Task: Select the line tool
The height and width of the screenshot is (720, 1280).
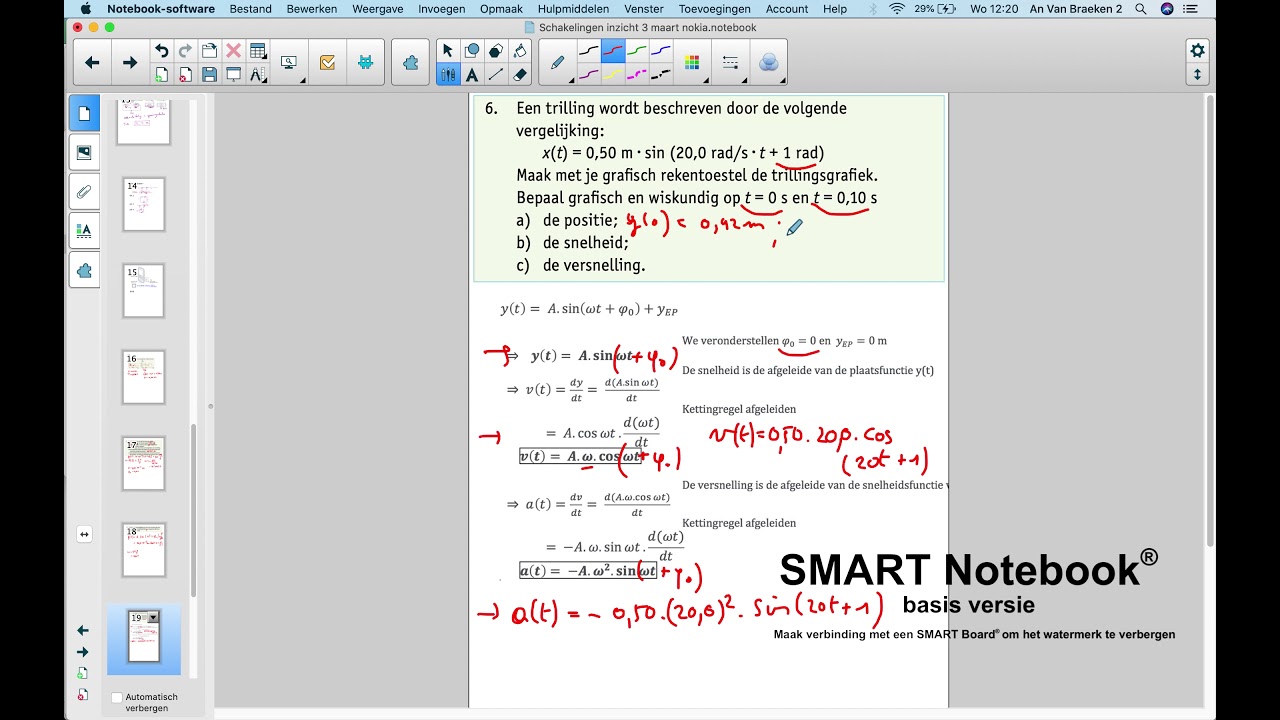Action: [x=495, y=75]
